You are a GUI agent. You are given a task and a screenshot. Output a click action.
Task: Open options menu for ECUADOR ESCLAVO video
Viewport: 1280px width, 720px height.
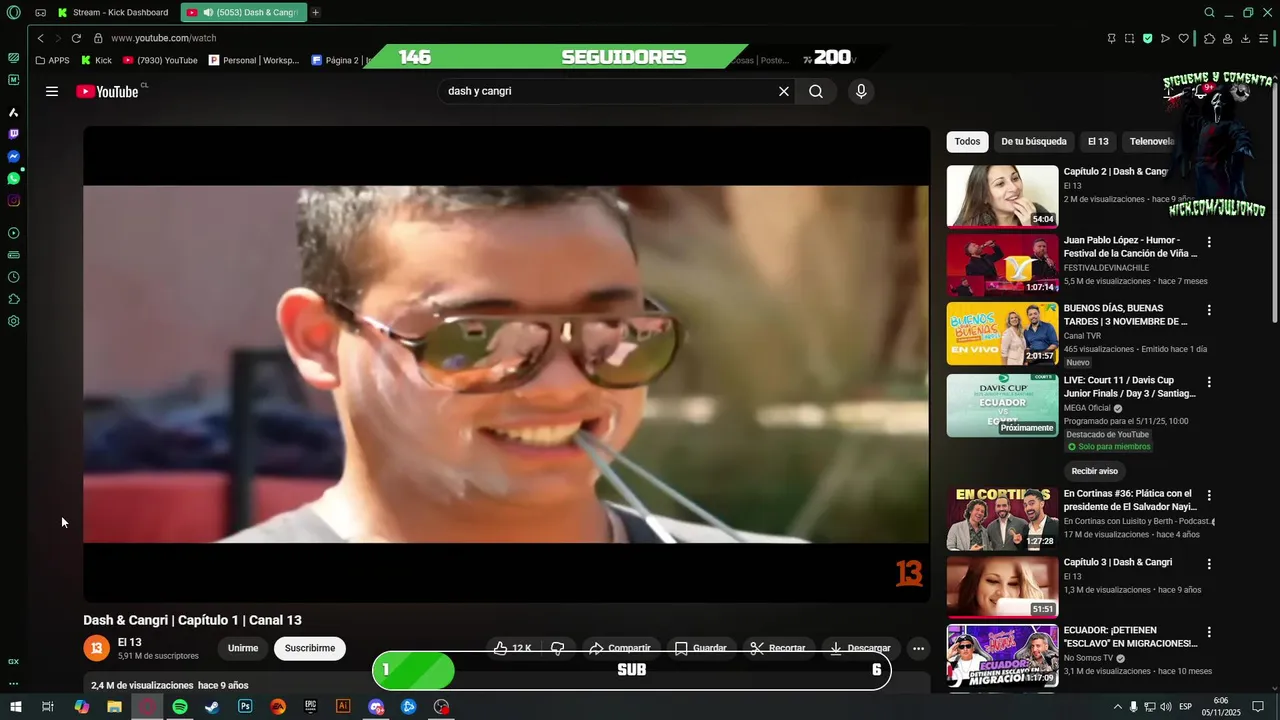click(1209, 632)
